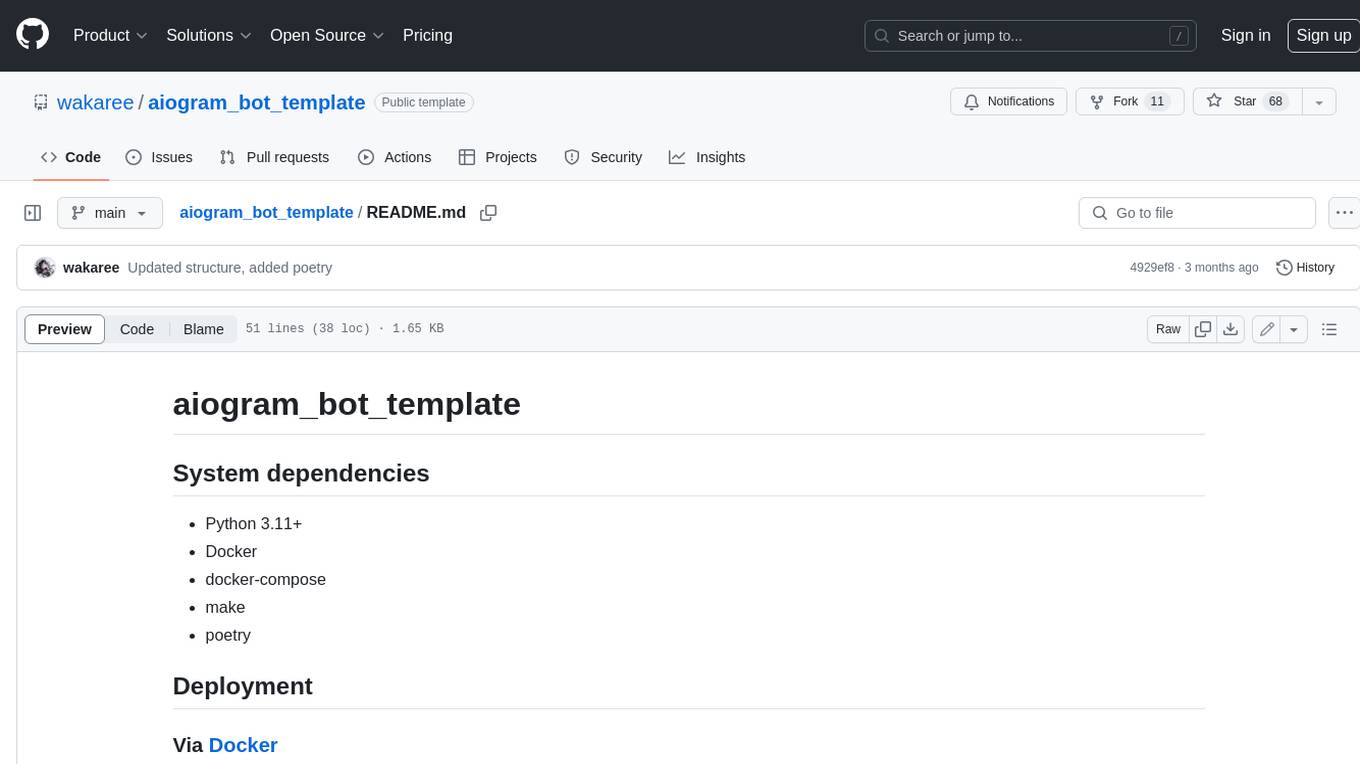Focus the Go to file search box
This screenshot has width=1360, height=764.
pos(1197,213)
